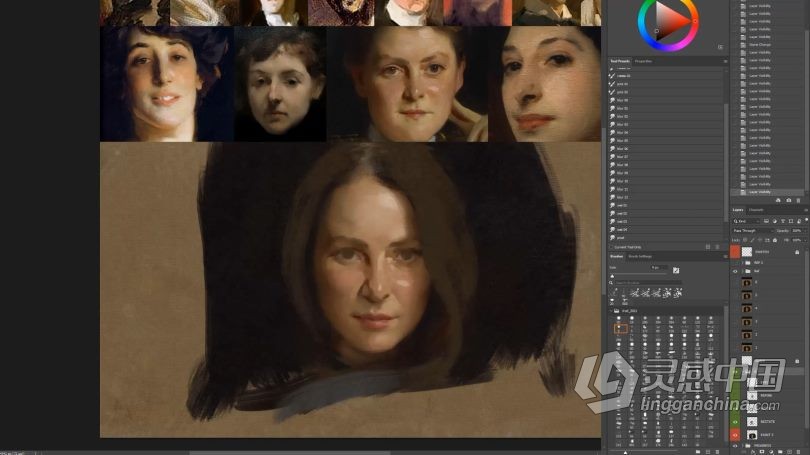
Task: Toggle visibility of the expanded group below REF 2
Action: (x=735, y=271)
